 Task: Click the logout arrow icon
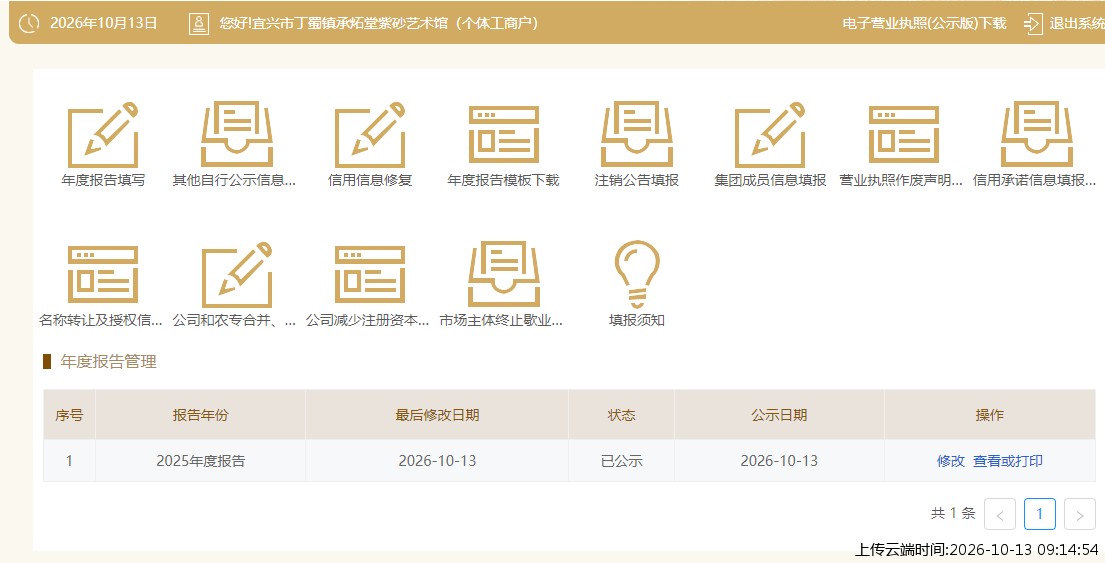[x=1032, y=23]
